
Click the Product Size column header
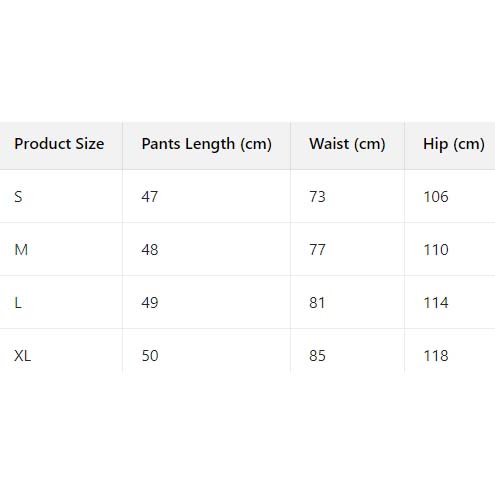[59, 144]
